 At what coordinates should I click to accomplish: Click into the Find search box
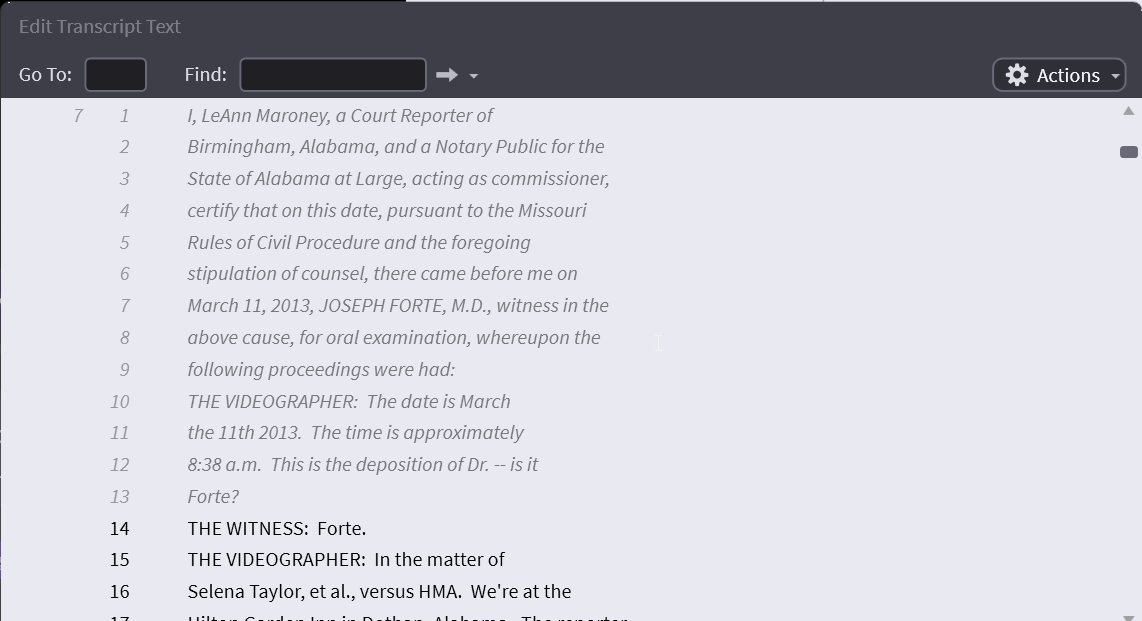[333, 75]
